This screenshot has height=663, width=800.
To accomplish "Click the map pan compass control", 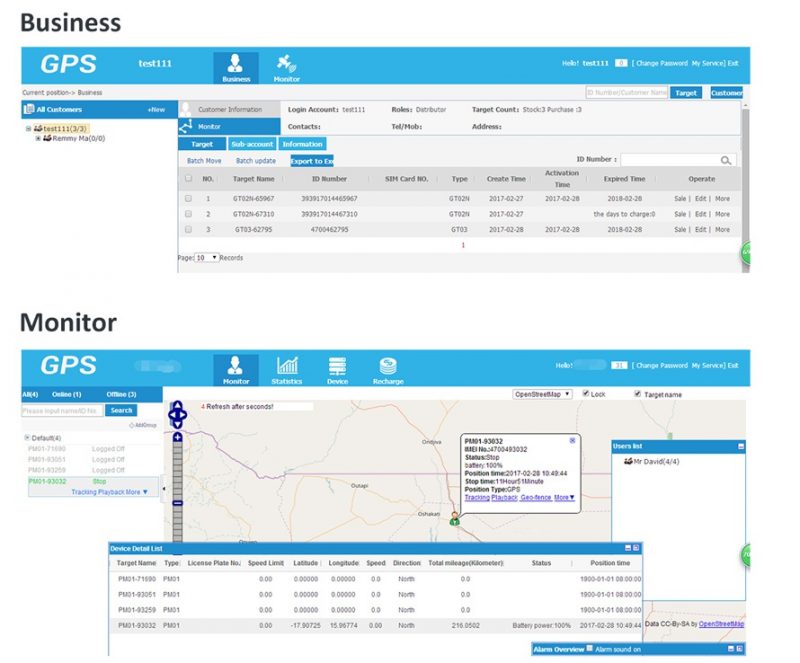I will pyautogui.click(x=176, y=413).
